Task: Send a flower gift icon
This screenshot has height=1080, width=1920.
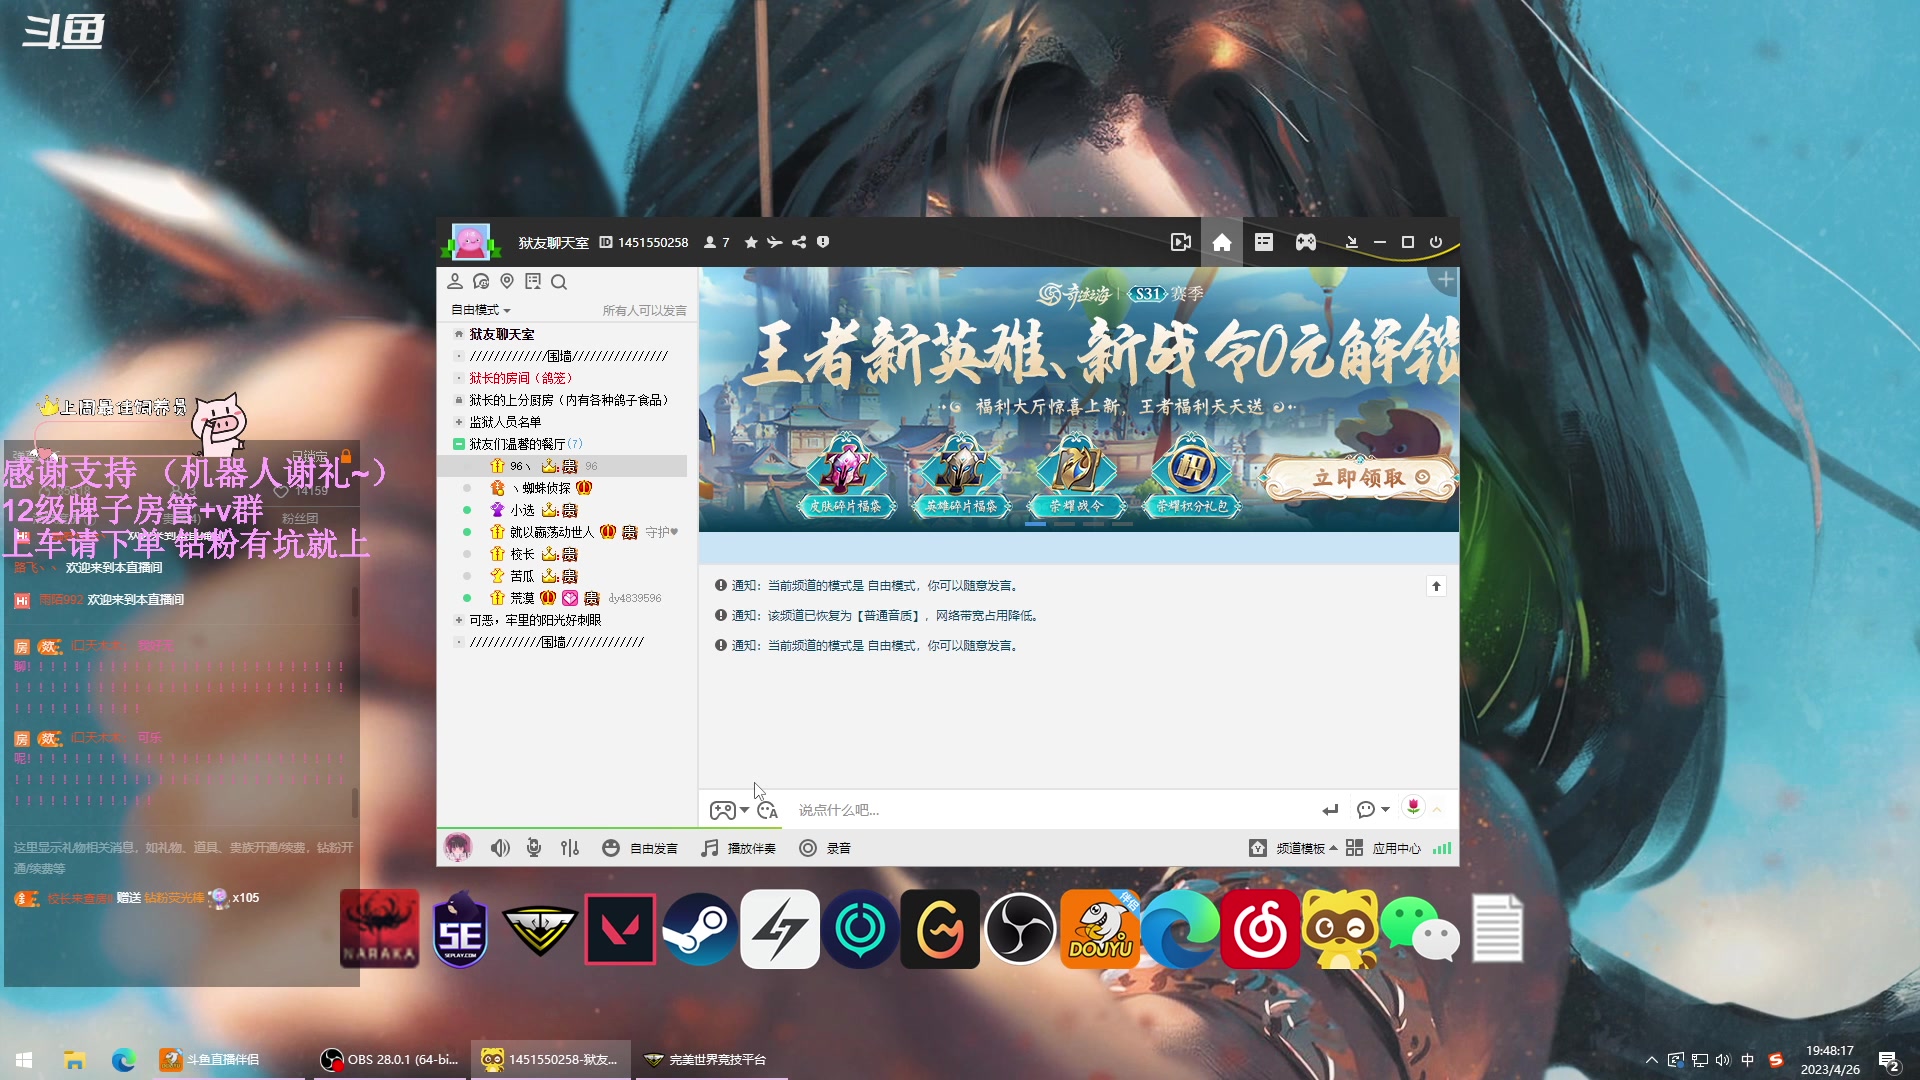Action: click(1413, 806)
